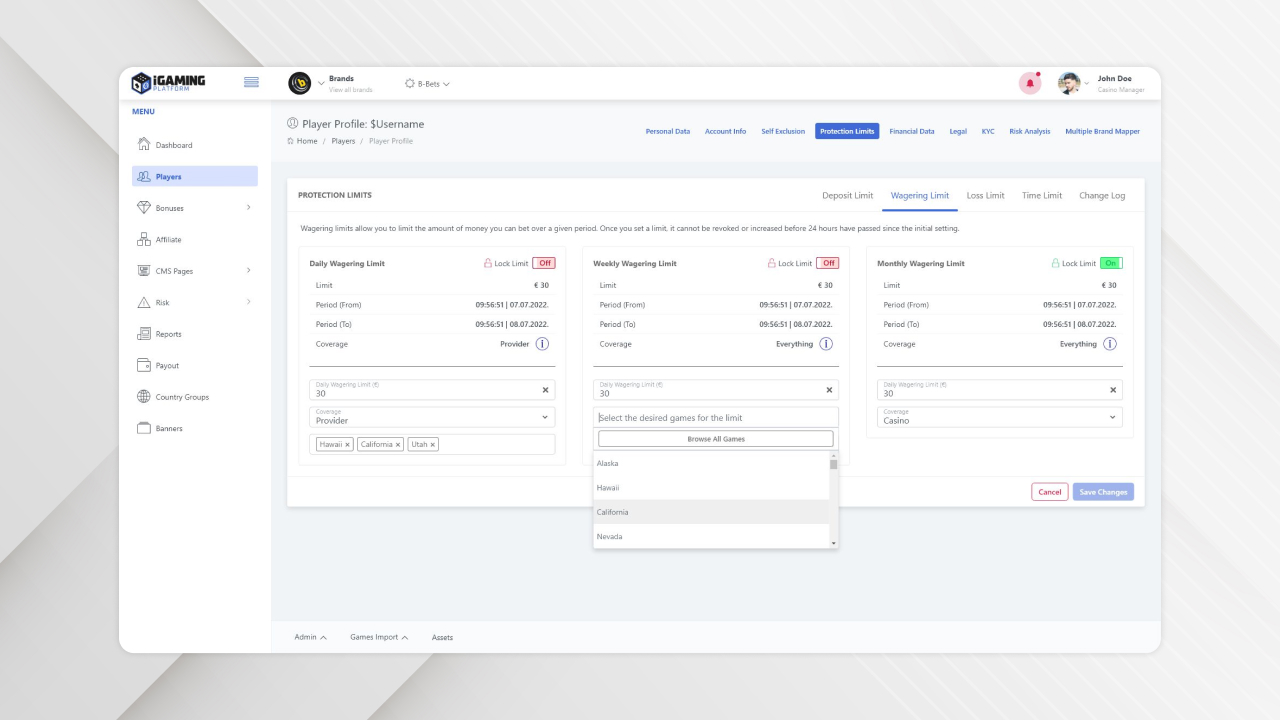Click info icon in Weekly Wagering coverage
Screen dimensions: 1280x720
(826, 344)
